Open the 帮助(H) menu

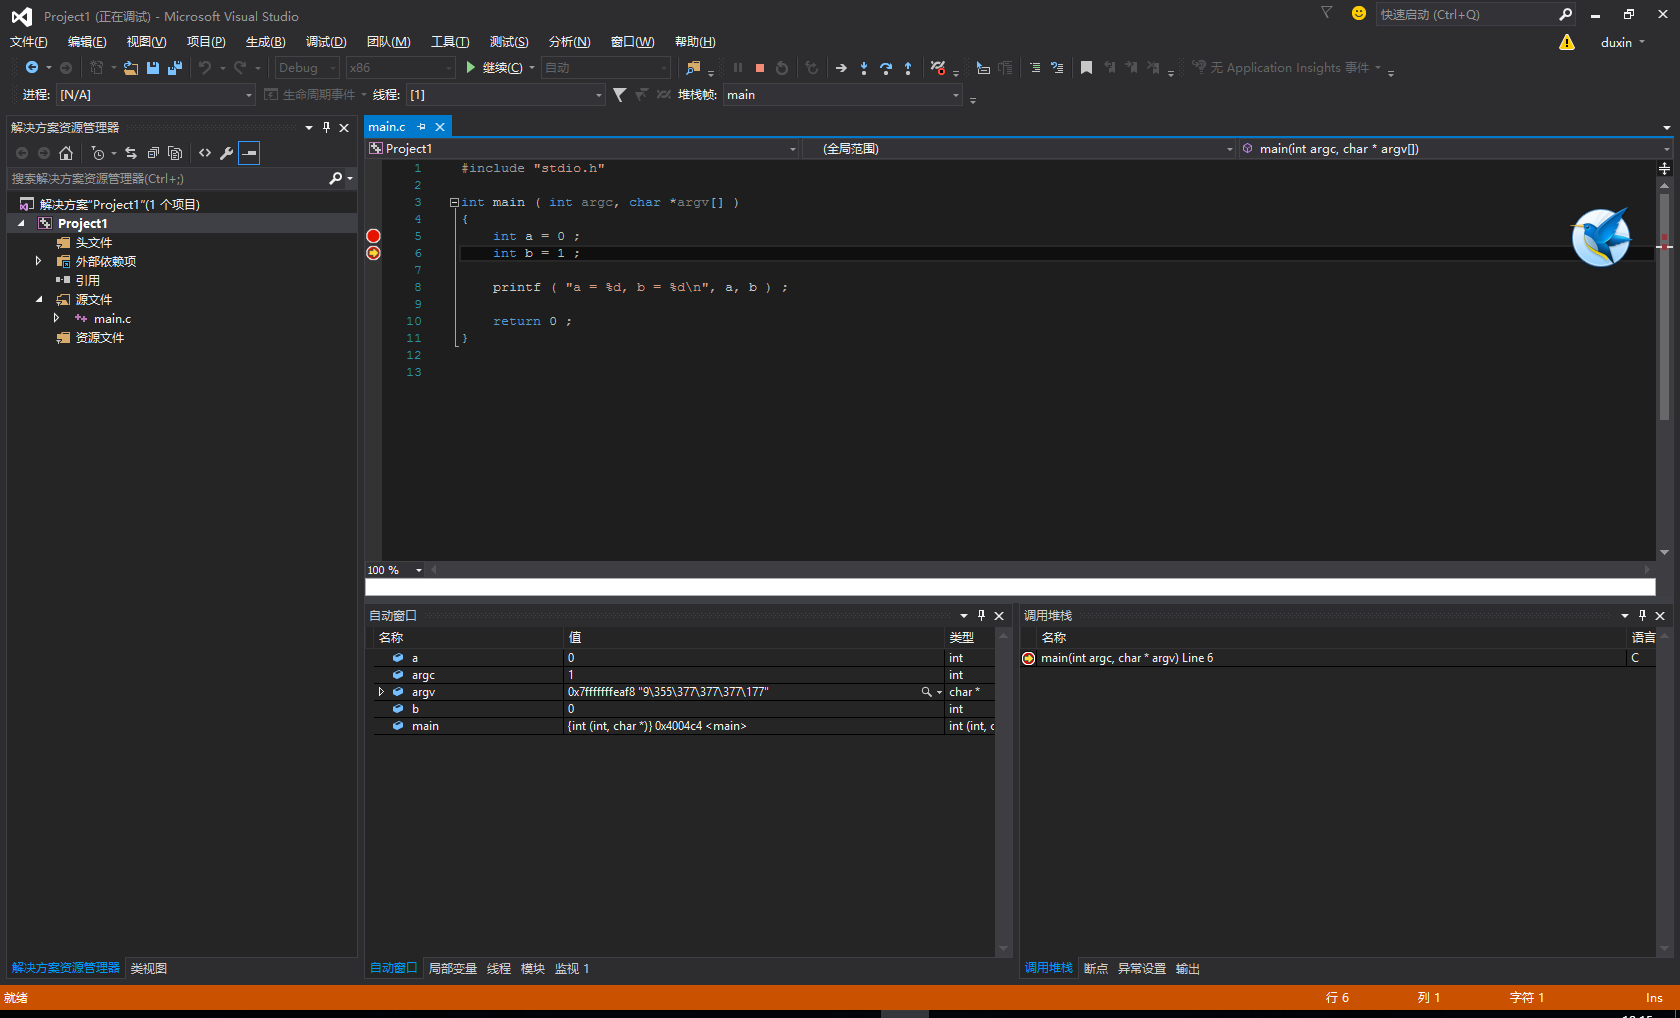(x=695, y=42)
